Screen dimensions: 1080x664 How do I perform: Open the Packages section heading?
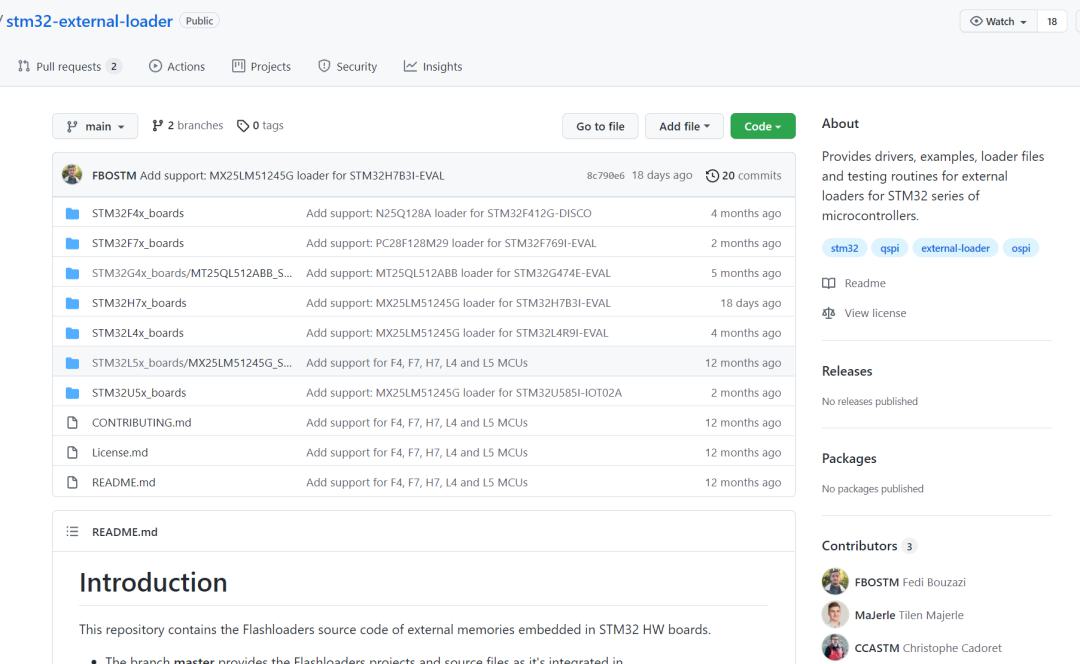(x=849, y=459)
